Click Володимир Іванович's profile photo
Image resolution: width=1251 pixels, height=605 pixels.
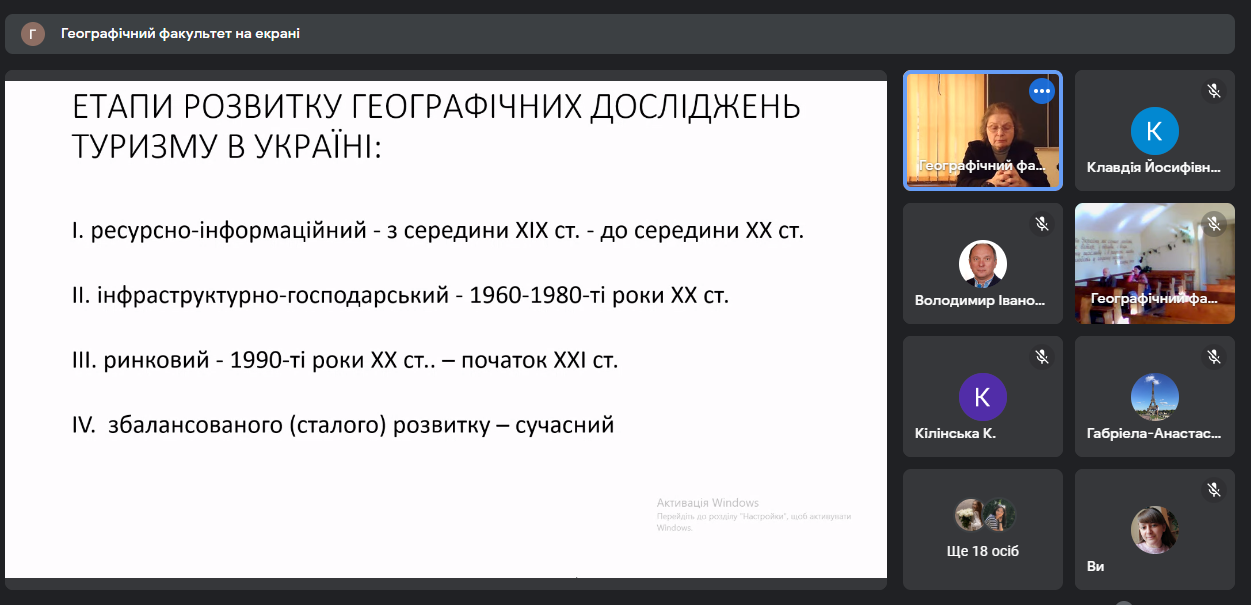coord(983,264)
